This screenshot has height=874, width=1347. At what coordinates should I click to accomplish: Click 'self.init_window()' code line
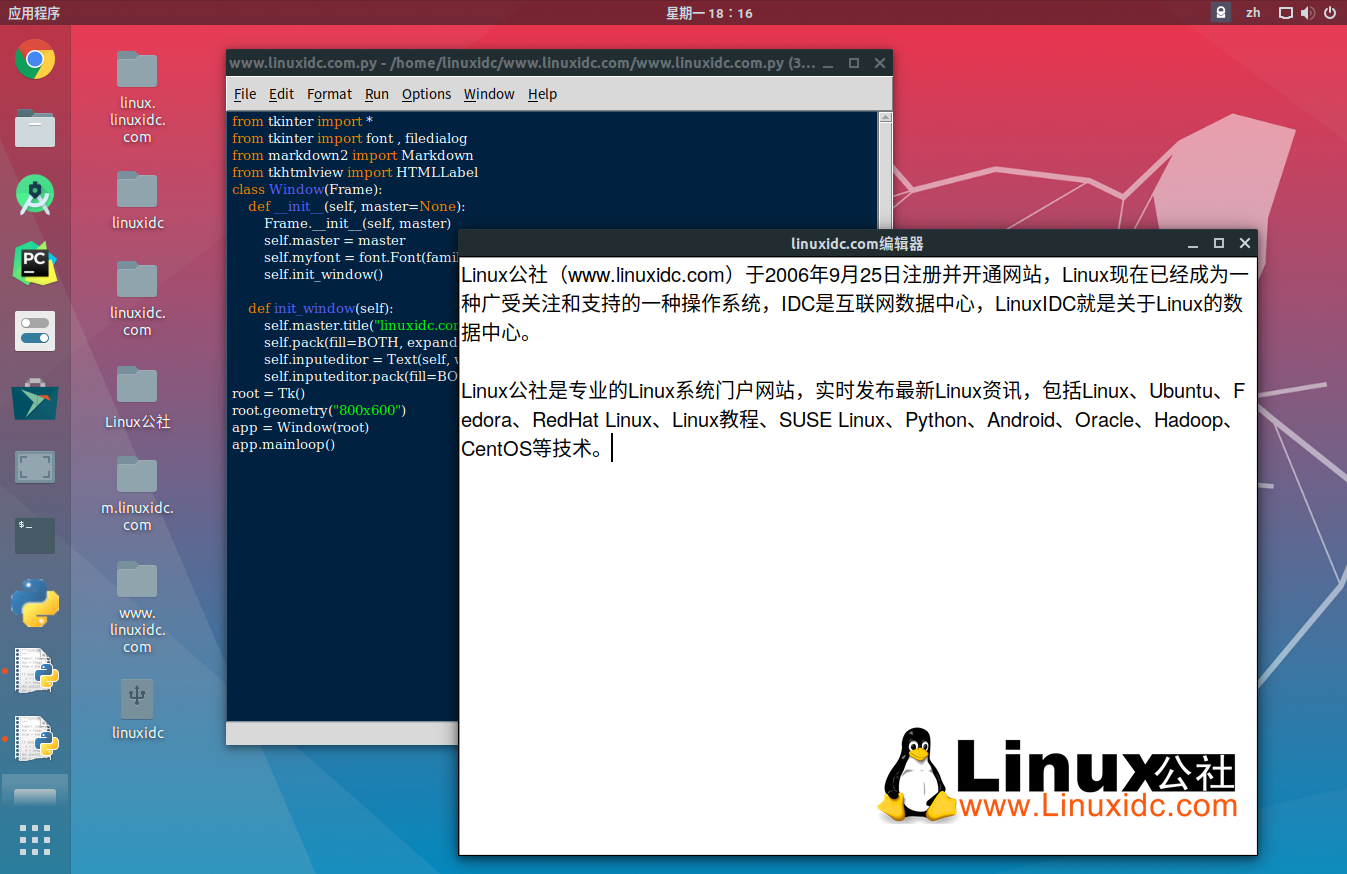324,274
